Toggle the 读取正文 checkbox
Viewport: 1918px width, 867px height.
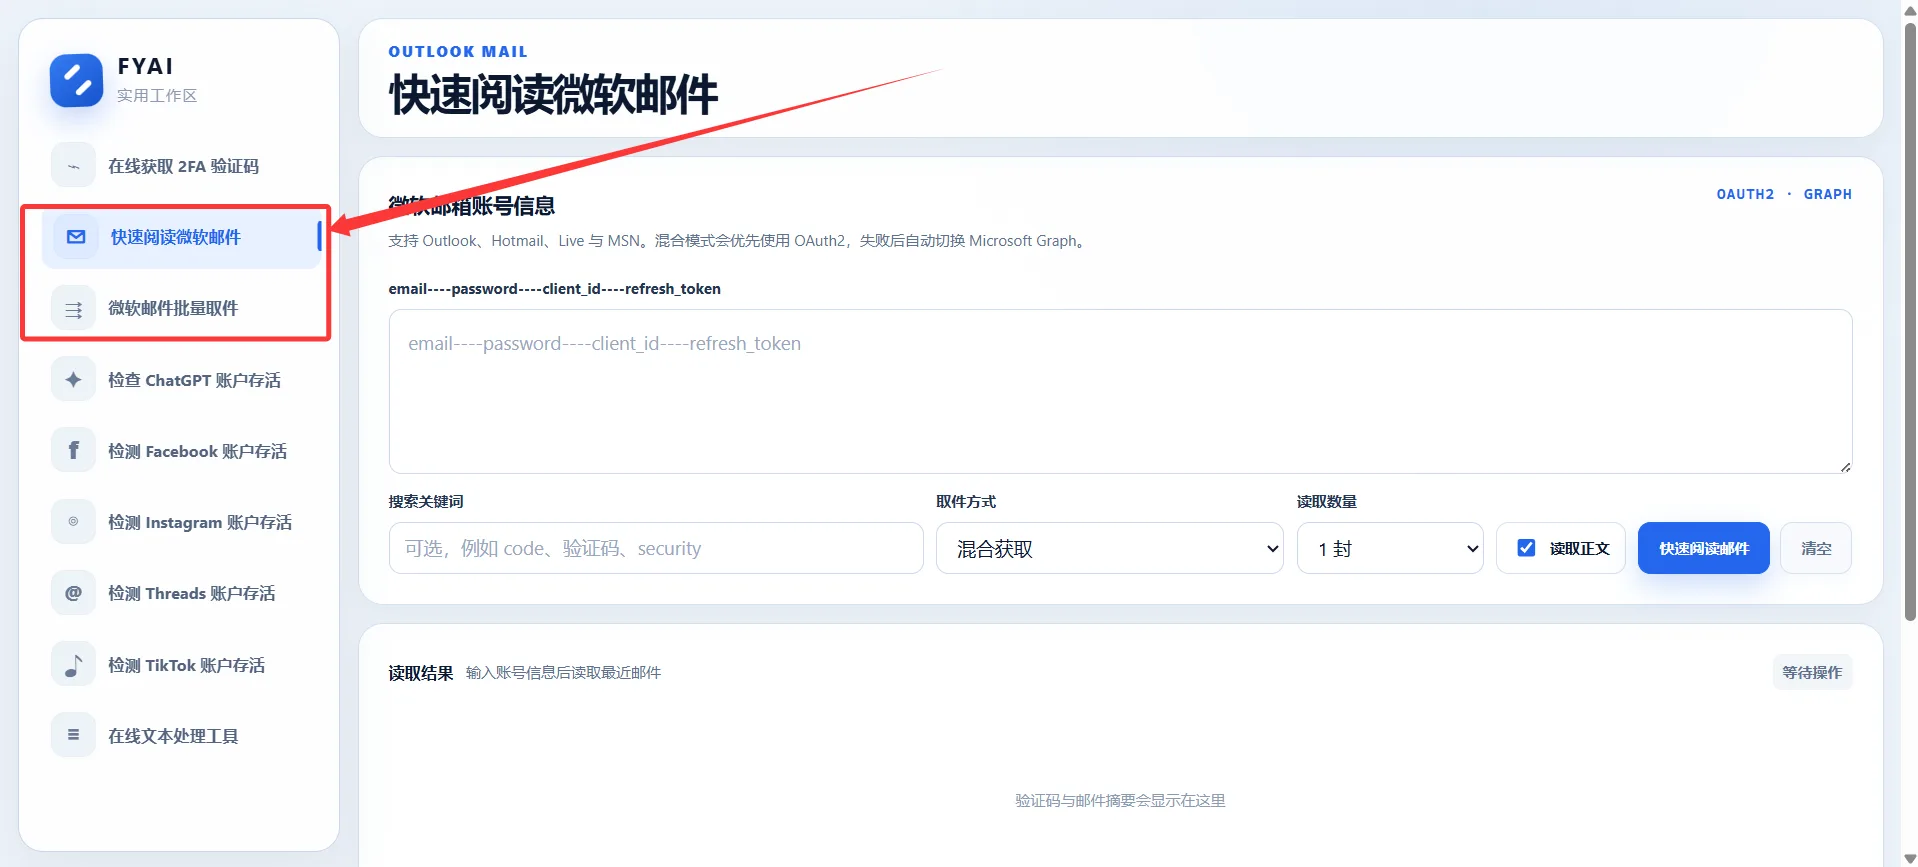(1526, 548)
